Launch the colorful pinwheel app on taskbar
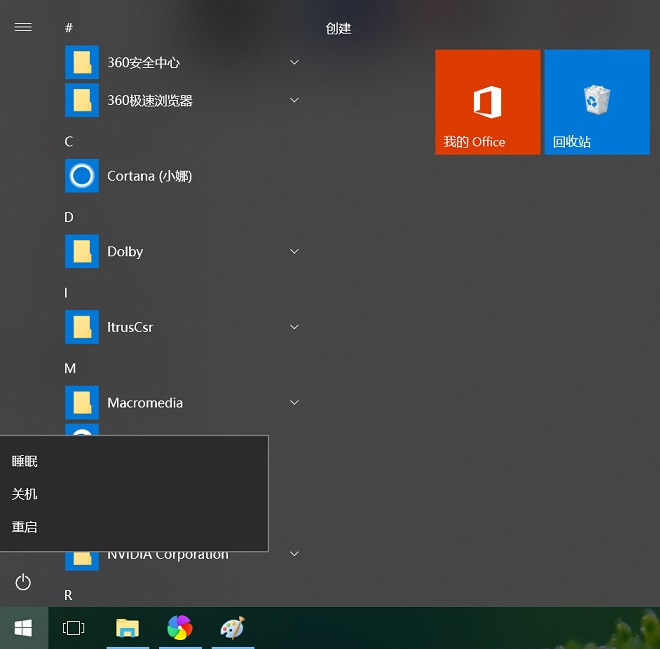Screen dimensions: 660x649 pyautogui.click(x=180, y=628)
